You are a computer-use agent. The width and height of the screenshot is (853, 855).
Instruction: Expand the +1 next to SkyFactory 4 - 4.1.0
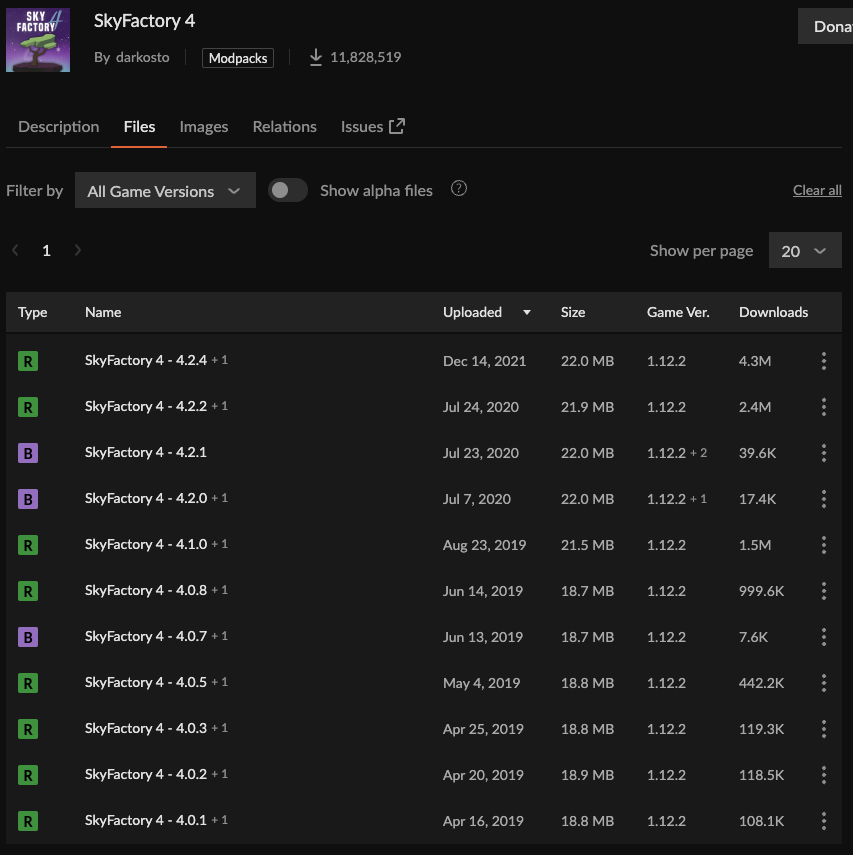(220, 544)
